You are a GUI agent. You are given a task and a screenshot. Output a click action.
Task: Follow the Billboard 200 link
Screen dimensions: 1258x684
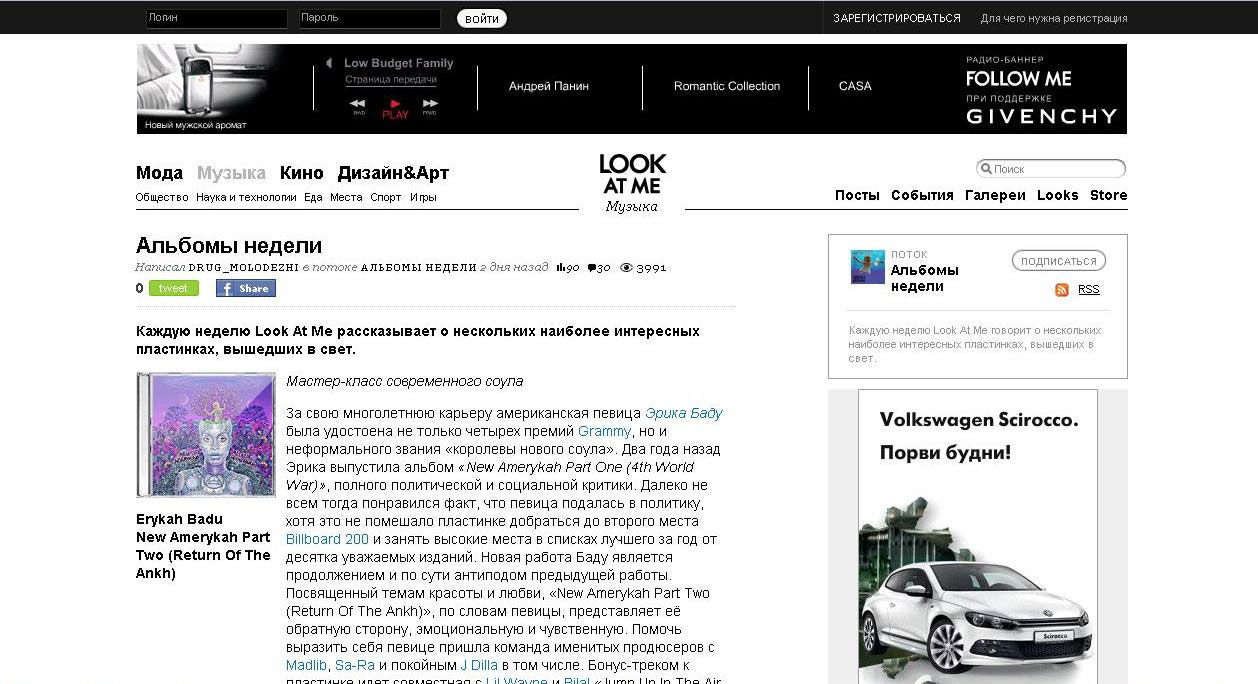tap(327, 539)
